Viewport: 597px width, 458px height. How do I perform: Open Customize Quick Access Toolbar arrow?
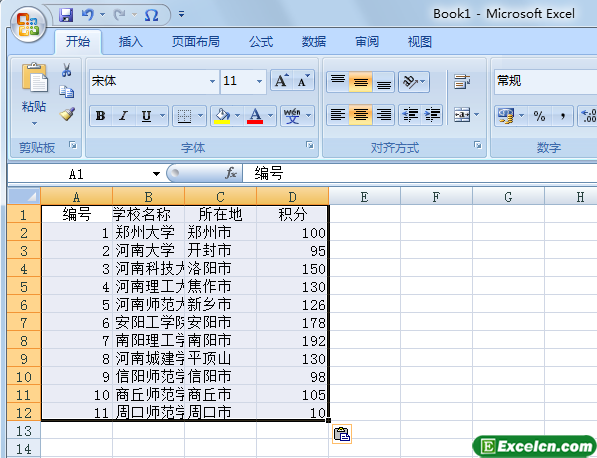coord(182,15)
